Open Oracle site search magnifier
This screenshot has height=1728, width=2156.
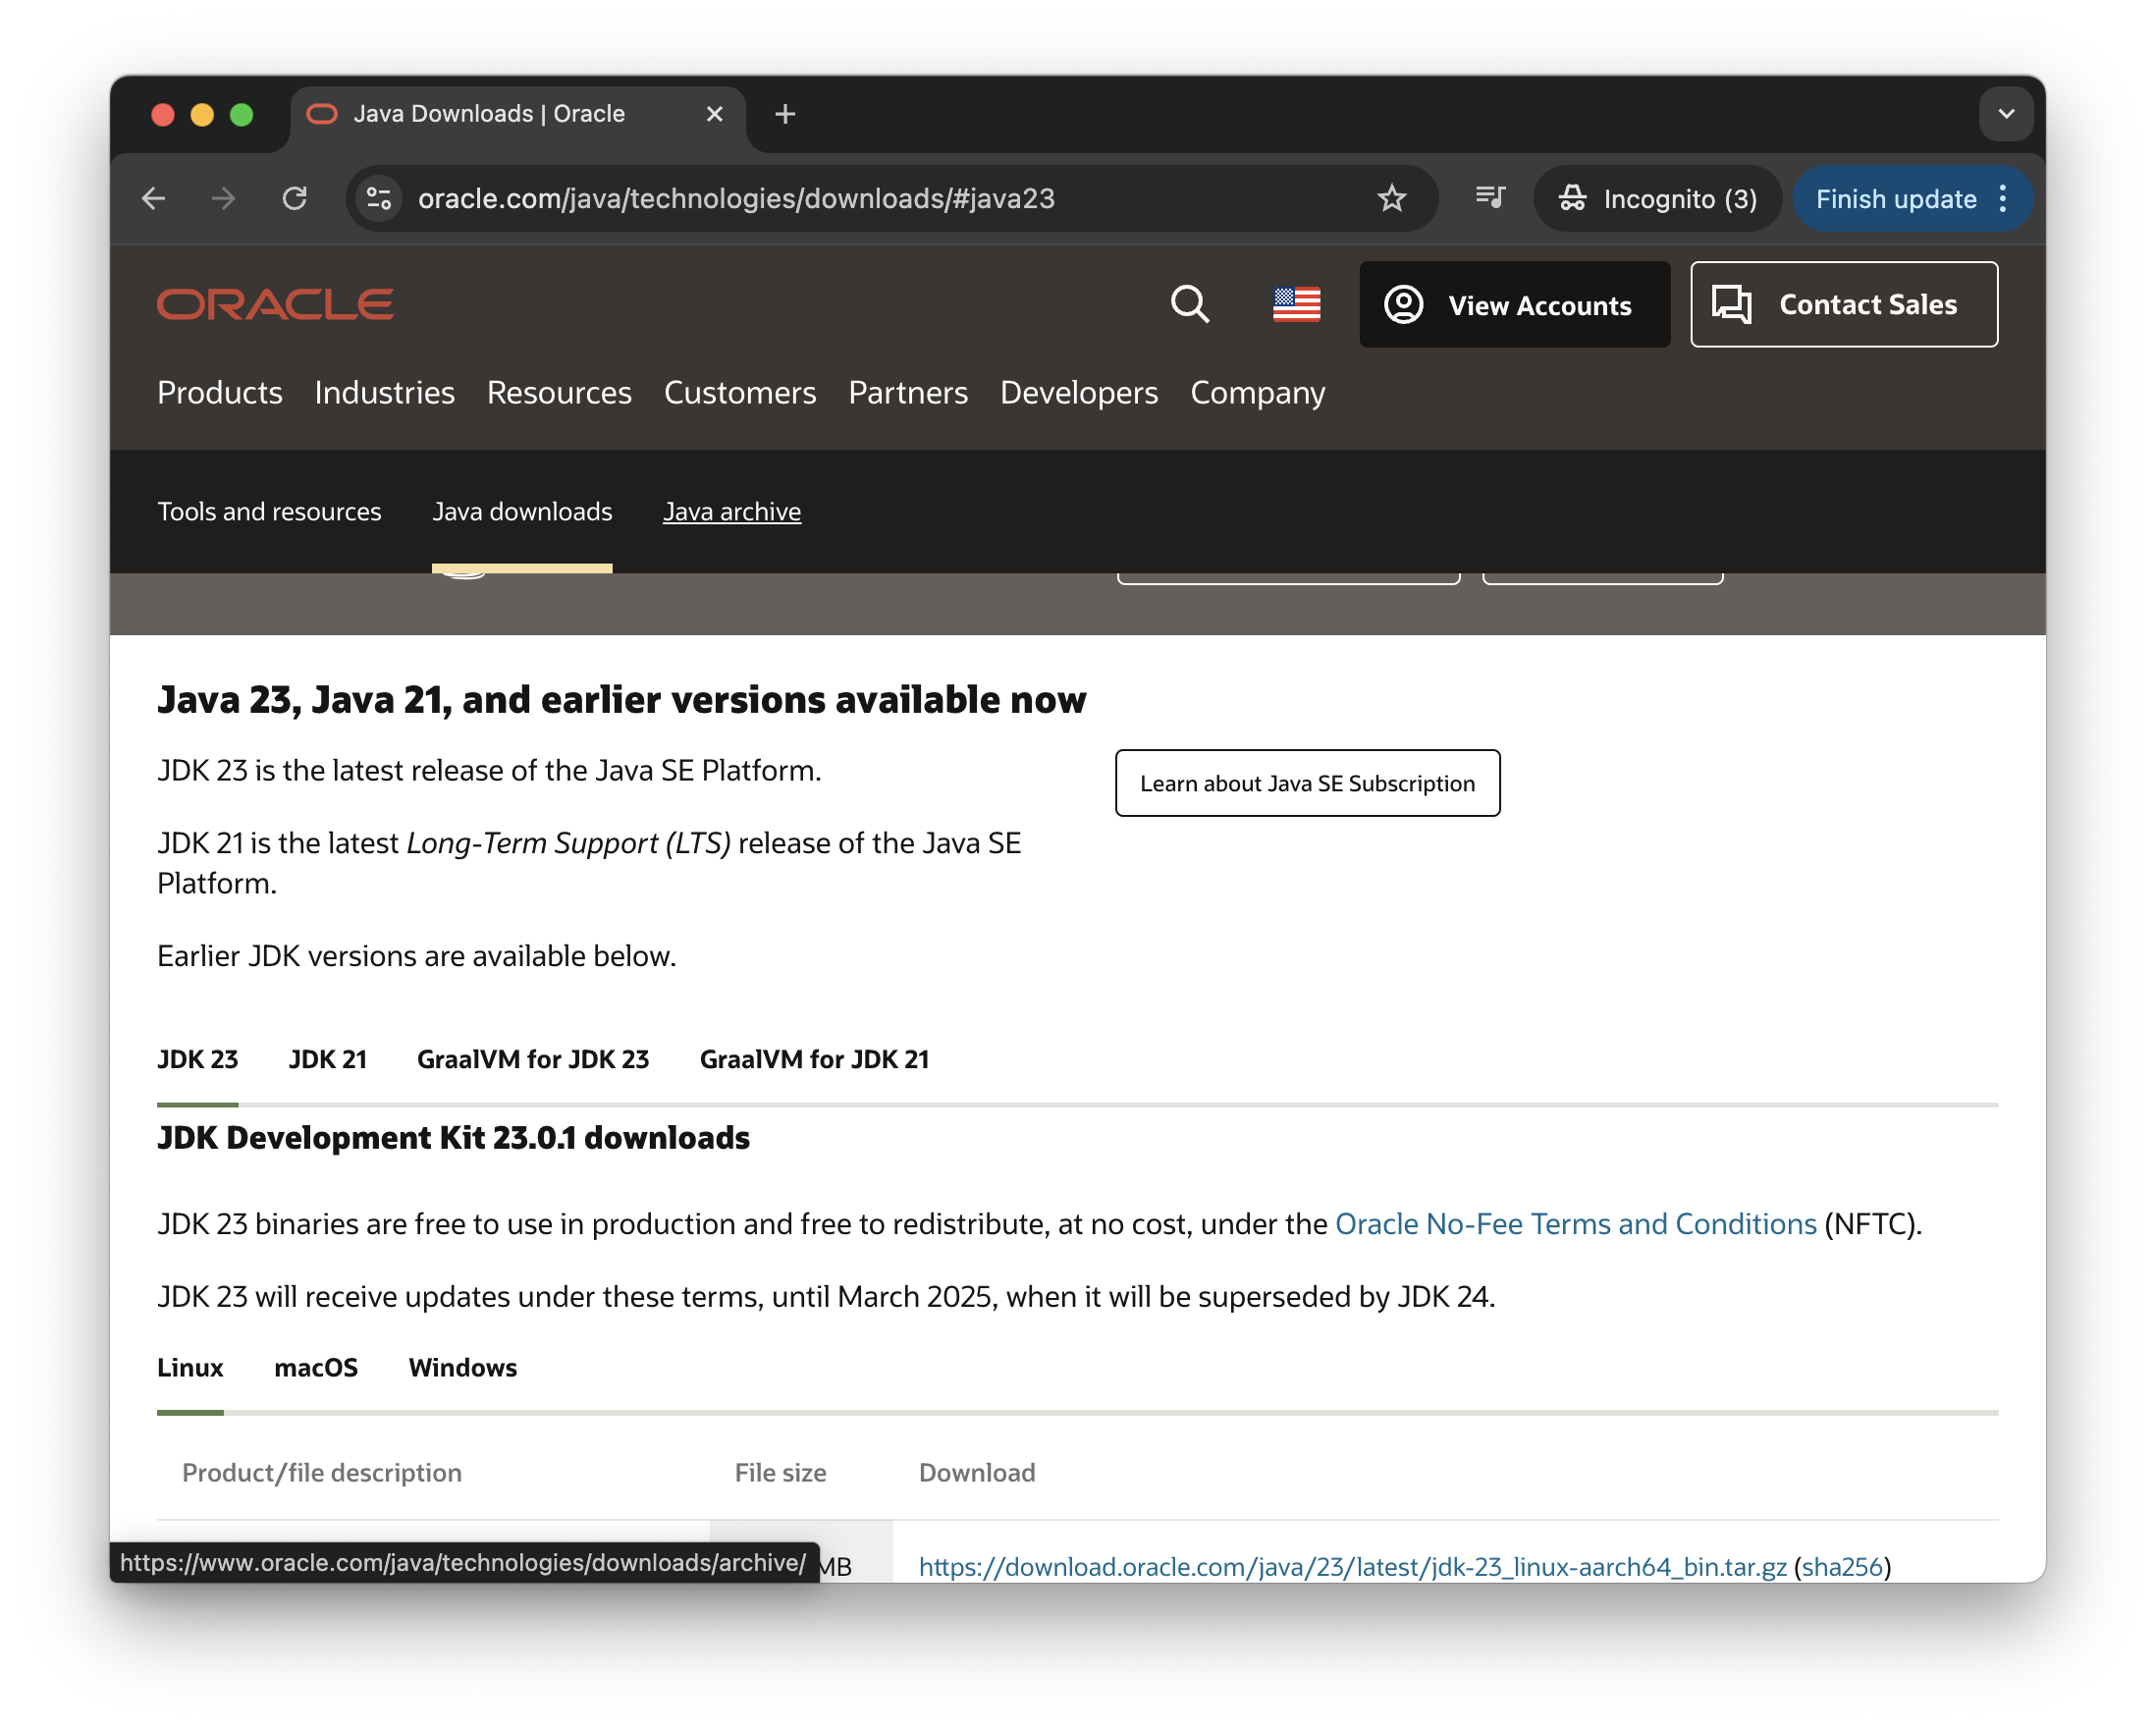pos(1189,304)
